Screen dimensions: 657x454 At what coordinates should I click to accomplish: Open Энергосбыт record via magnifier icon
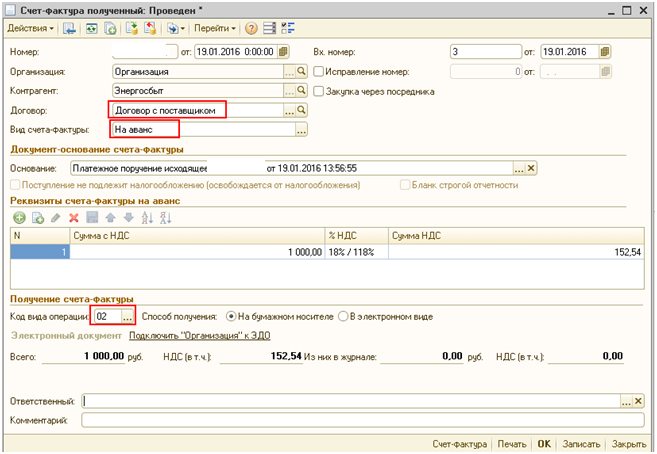point(301,90)
